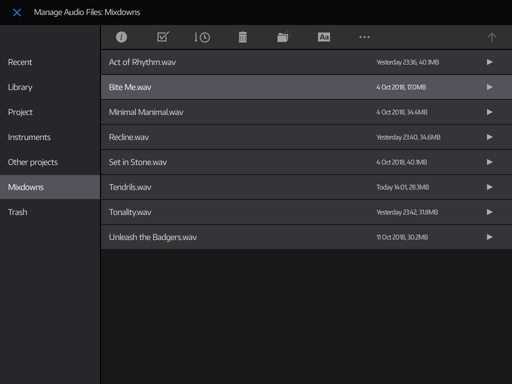The image size is (512, 384).
Task: Preview play Unleash the Badgers.wav
Action: point(489,237)
